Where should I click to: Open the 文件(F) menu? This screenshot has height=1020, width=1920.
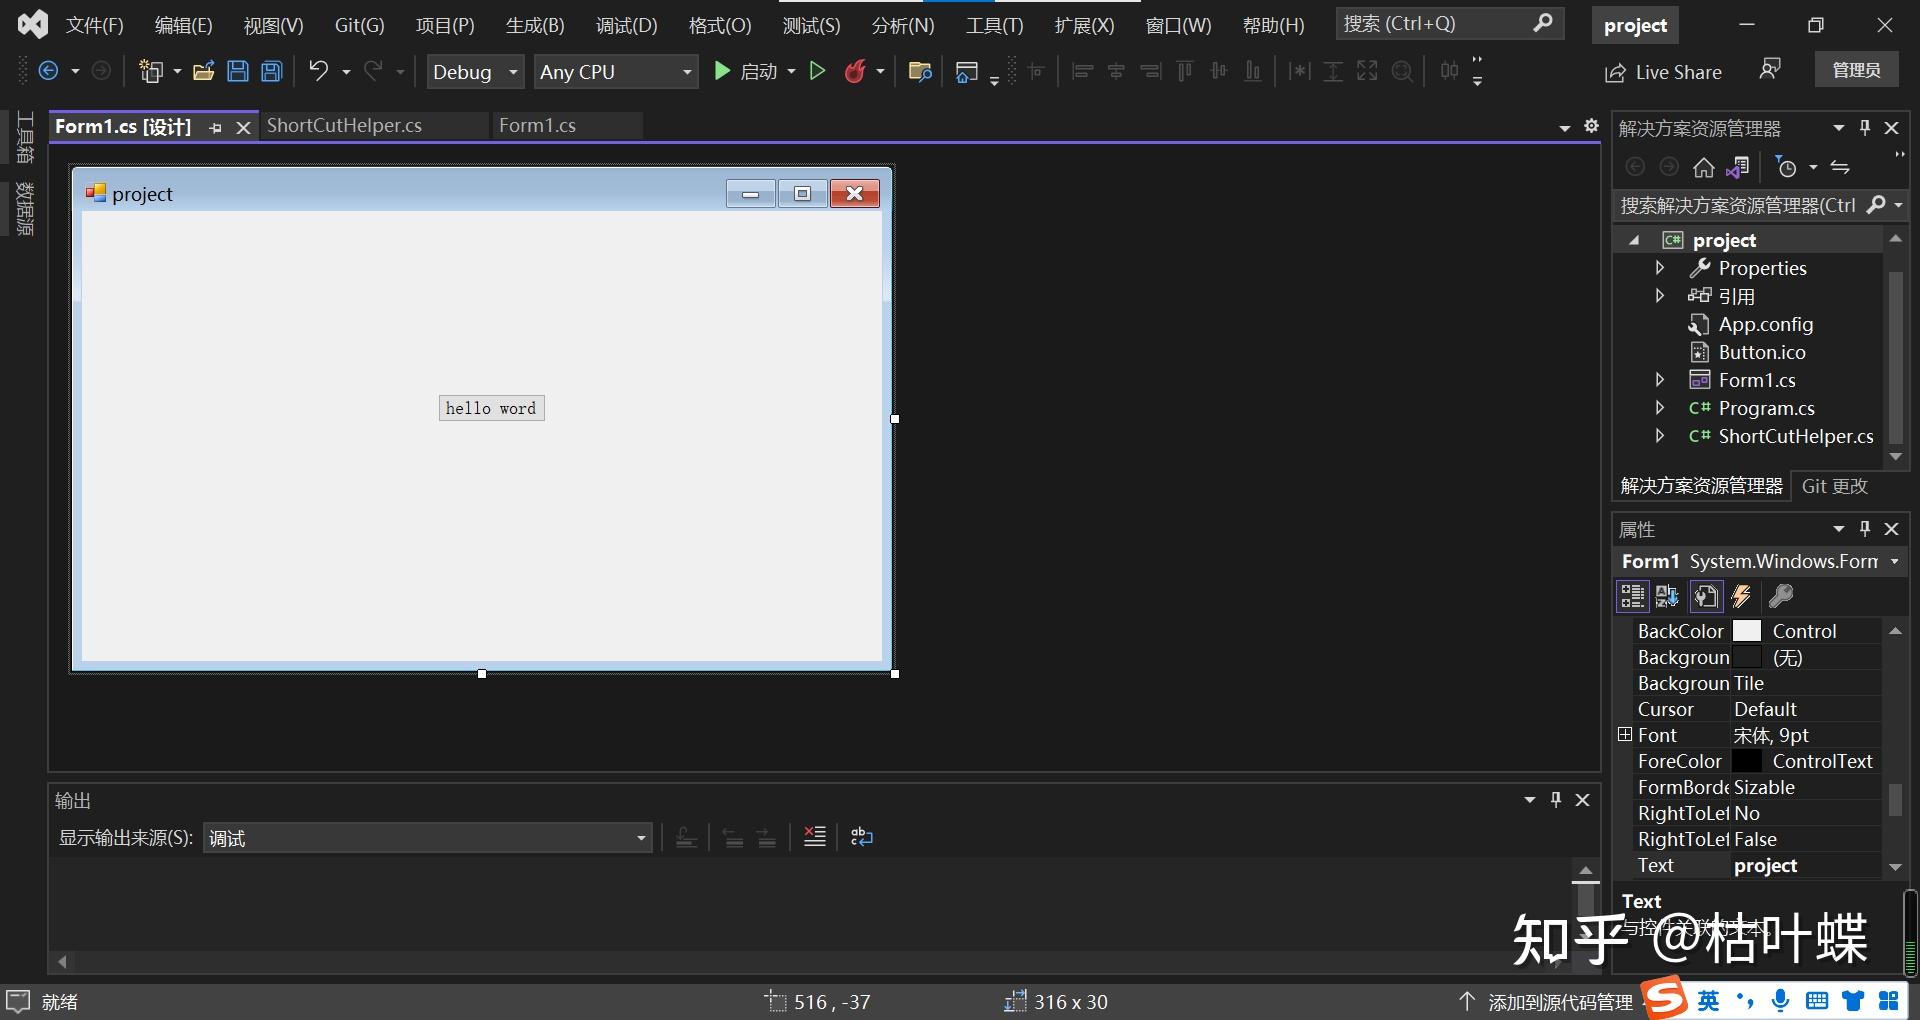pyautogui.click(x=95, y=25)
